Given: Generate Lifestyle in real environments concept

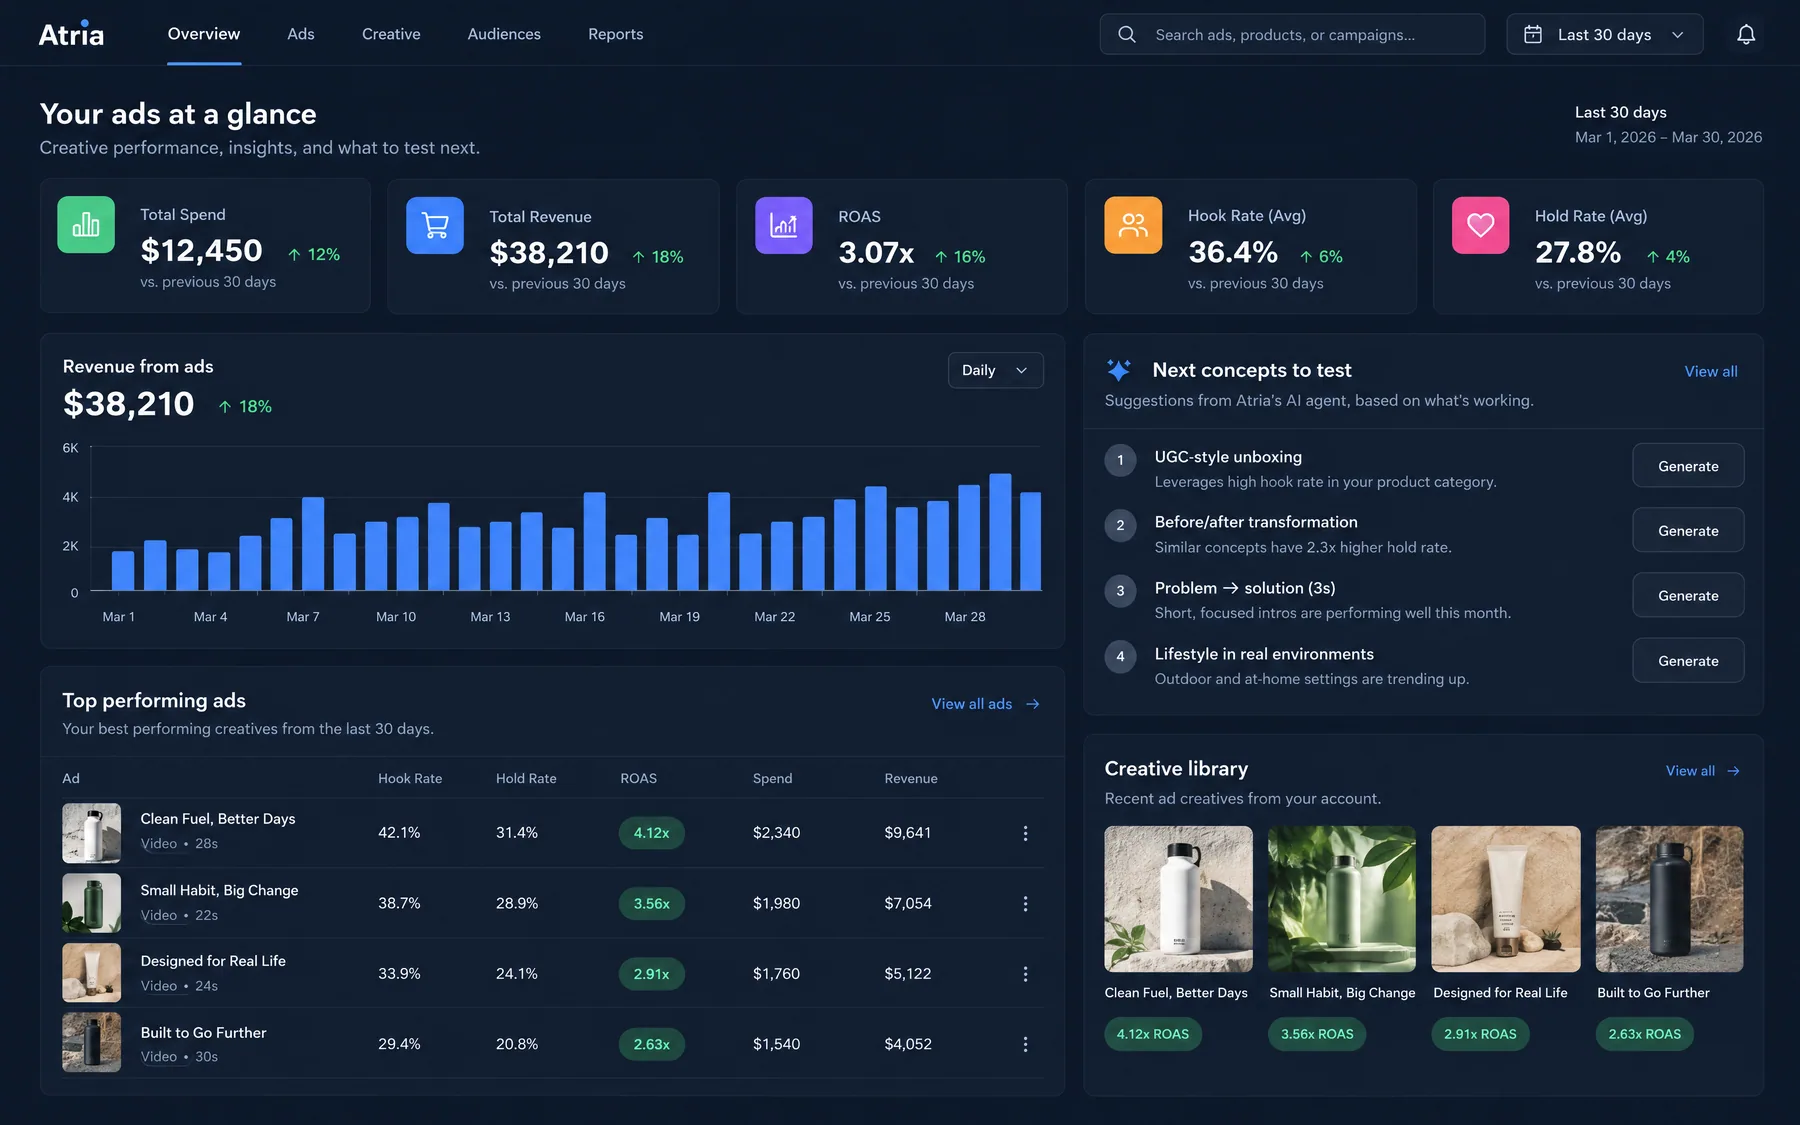Looking at the screenshot, I should coord(1688,661).
